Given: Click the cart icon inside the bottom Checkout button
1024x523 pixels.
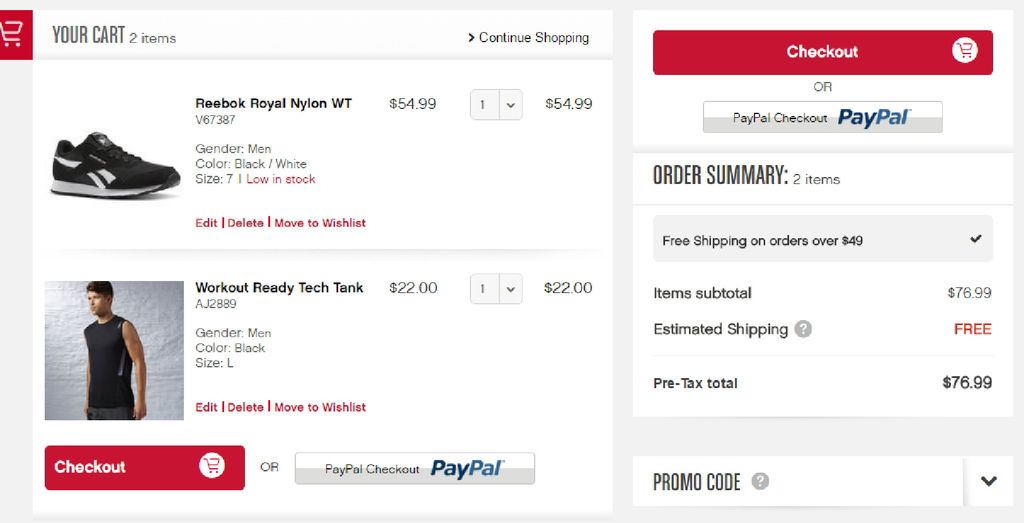Looking at the screenshot, I should (212, 466).
